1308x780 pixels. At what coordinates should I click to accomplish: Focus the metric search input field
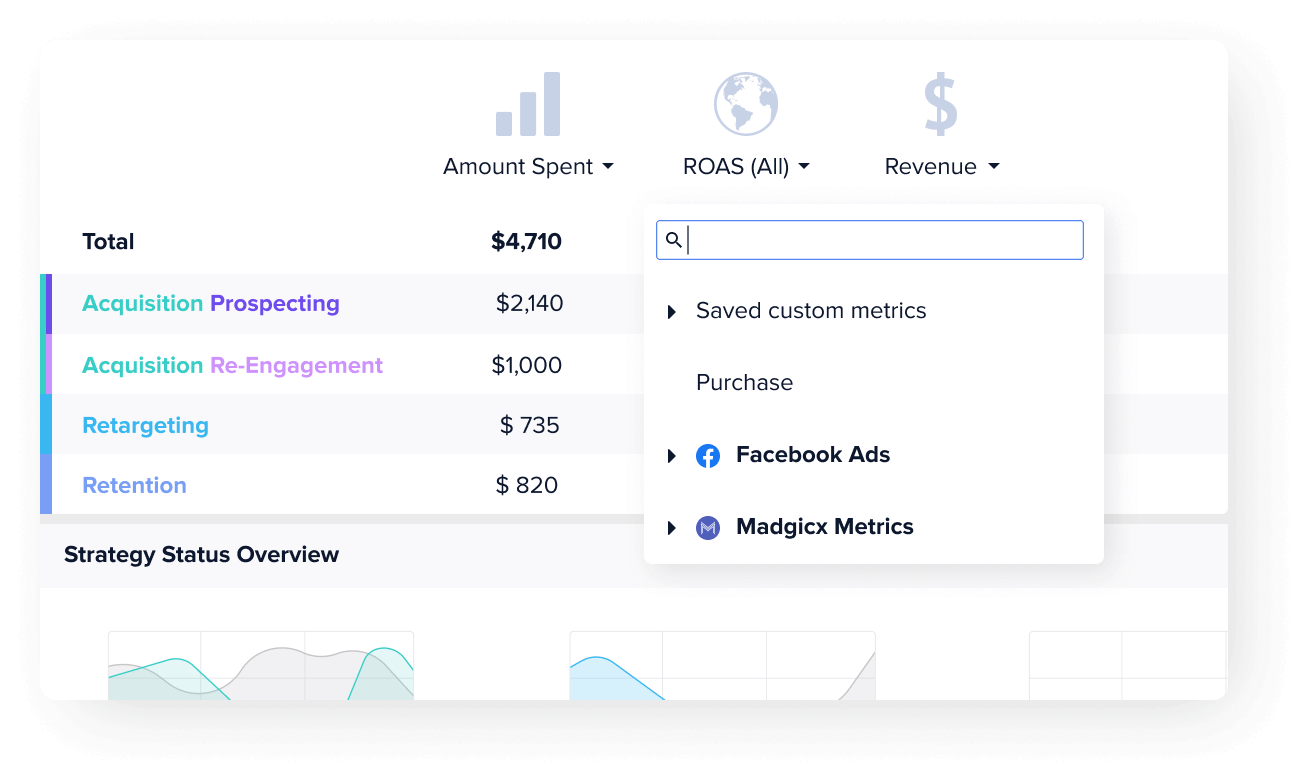[870, 240]
